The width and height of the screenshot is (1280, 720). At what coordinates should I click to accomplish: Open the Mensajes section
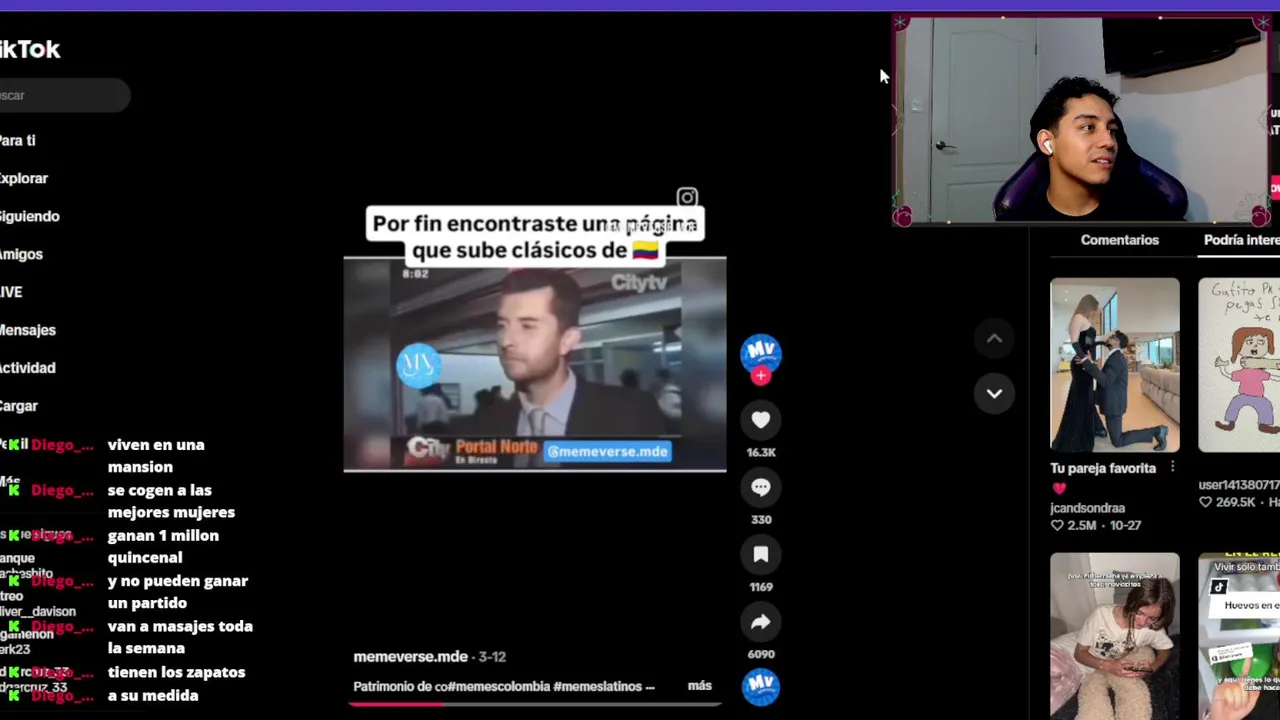click(27, 330)
